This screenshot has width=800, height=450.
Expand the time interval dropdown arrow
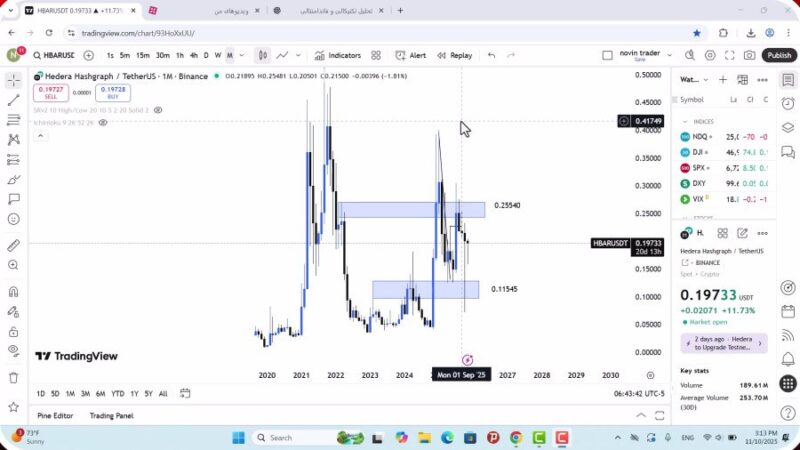coord(241,55)
